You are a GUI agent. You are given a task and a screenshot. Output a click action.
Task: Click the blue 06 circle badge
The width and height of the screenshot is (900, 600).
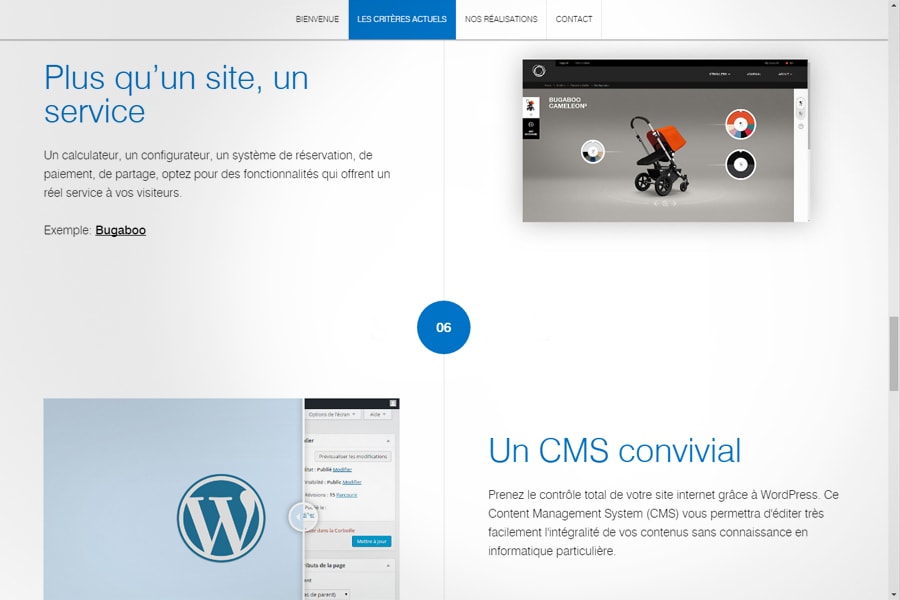(444, 327)
